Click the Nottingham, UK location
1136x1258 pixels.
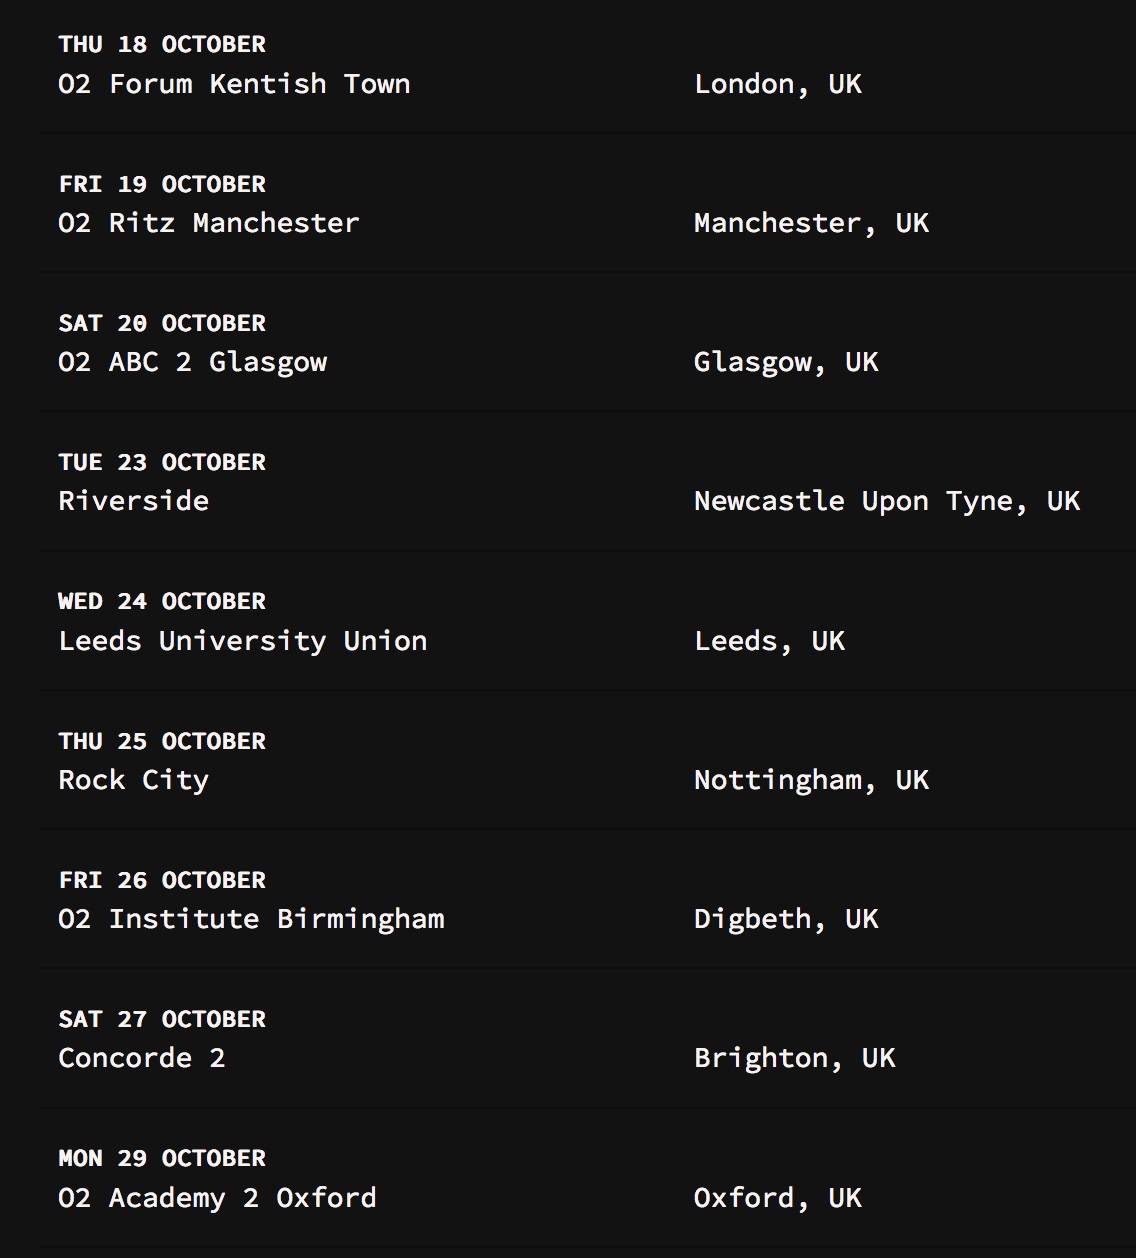tap(811, 780)
